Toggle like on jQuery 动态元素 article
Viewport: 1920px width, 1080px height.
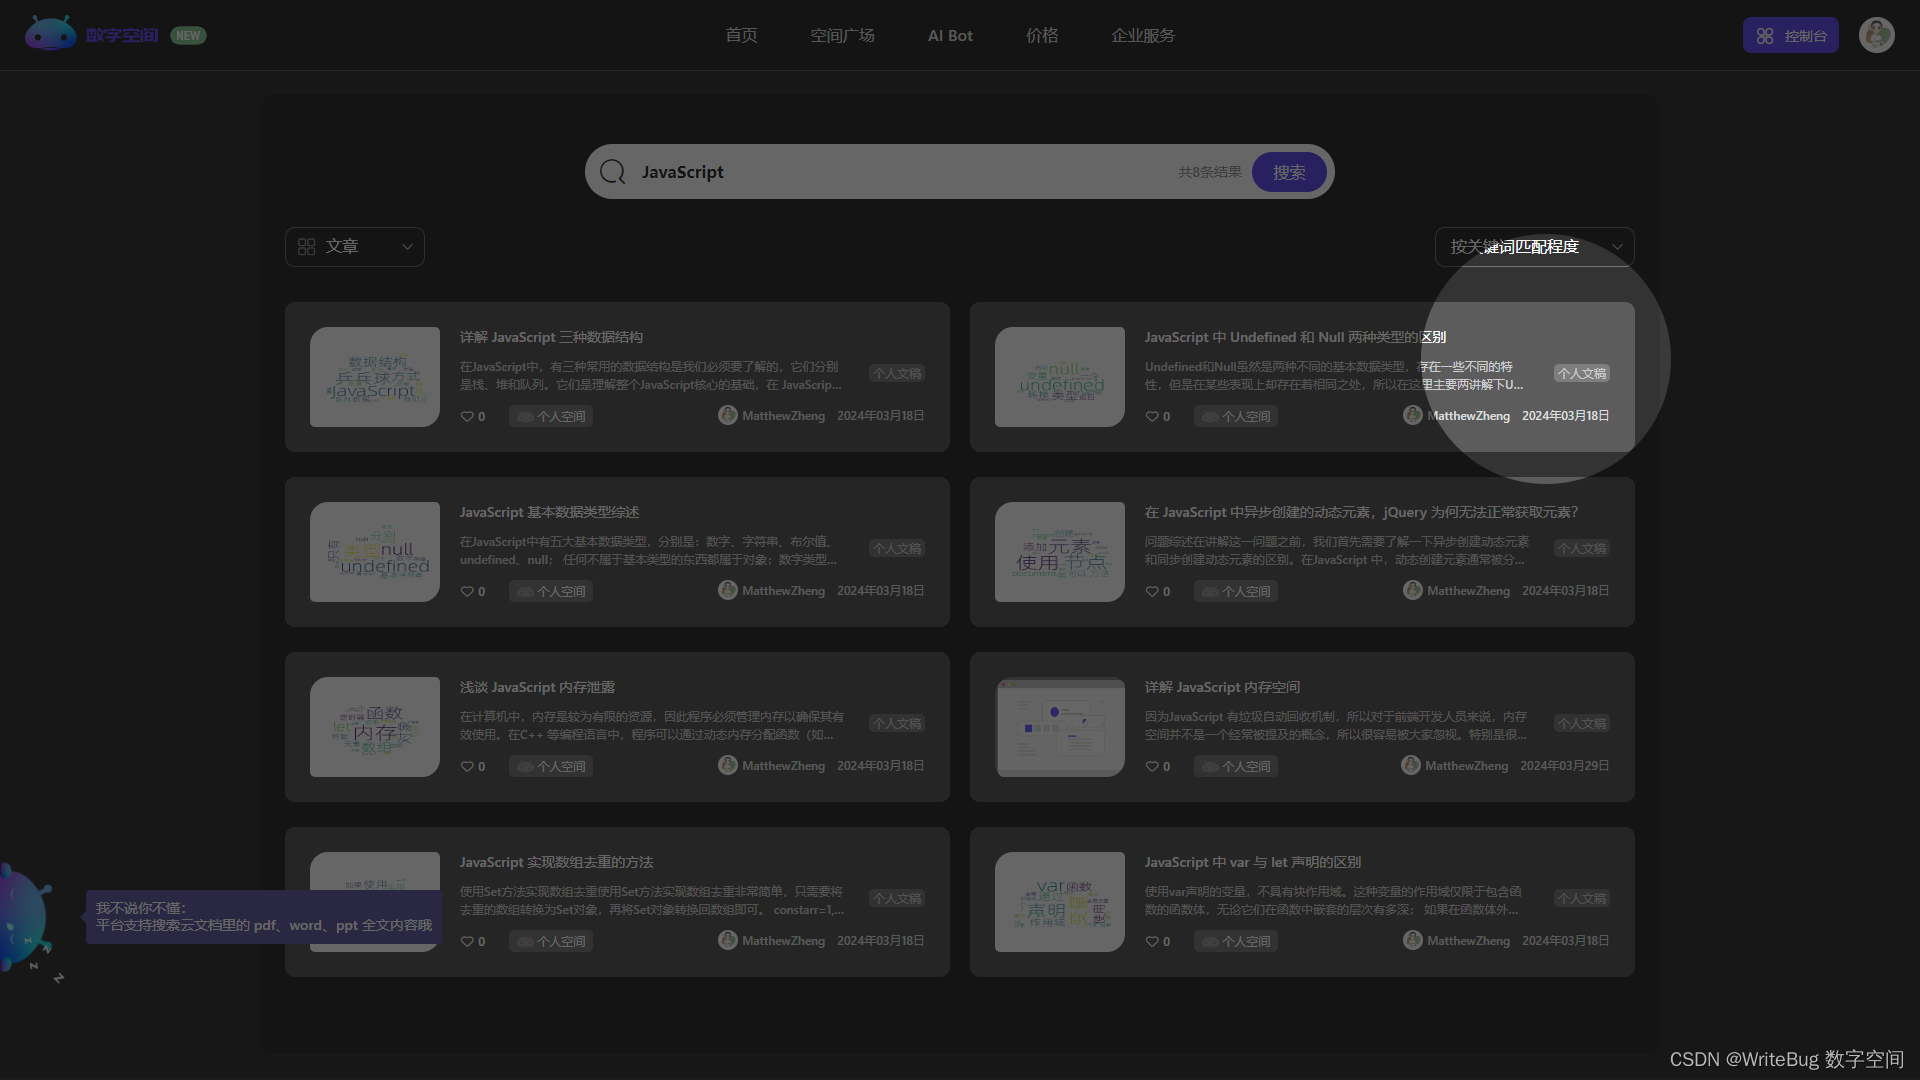click(1152, 591)
